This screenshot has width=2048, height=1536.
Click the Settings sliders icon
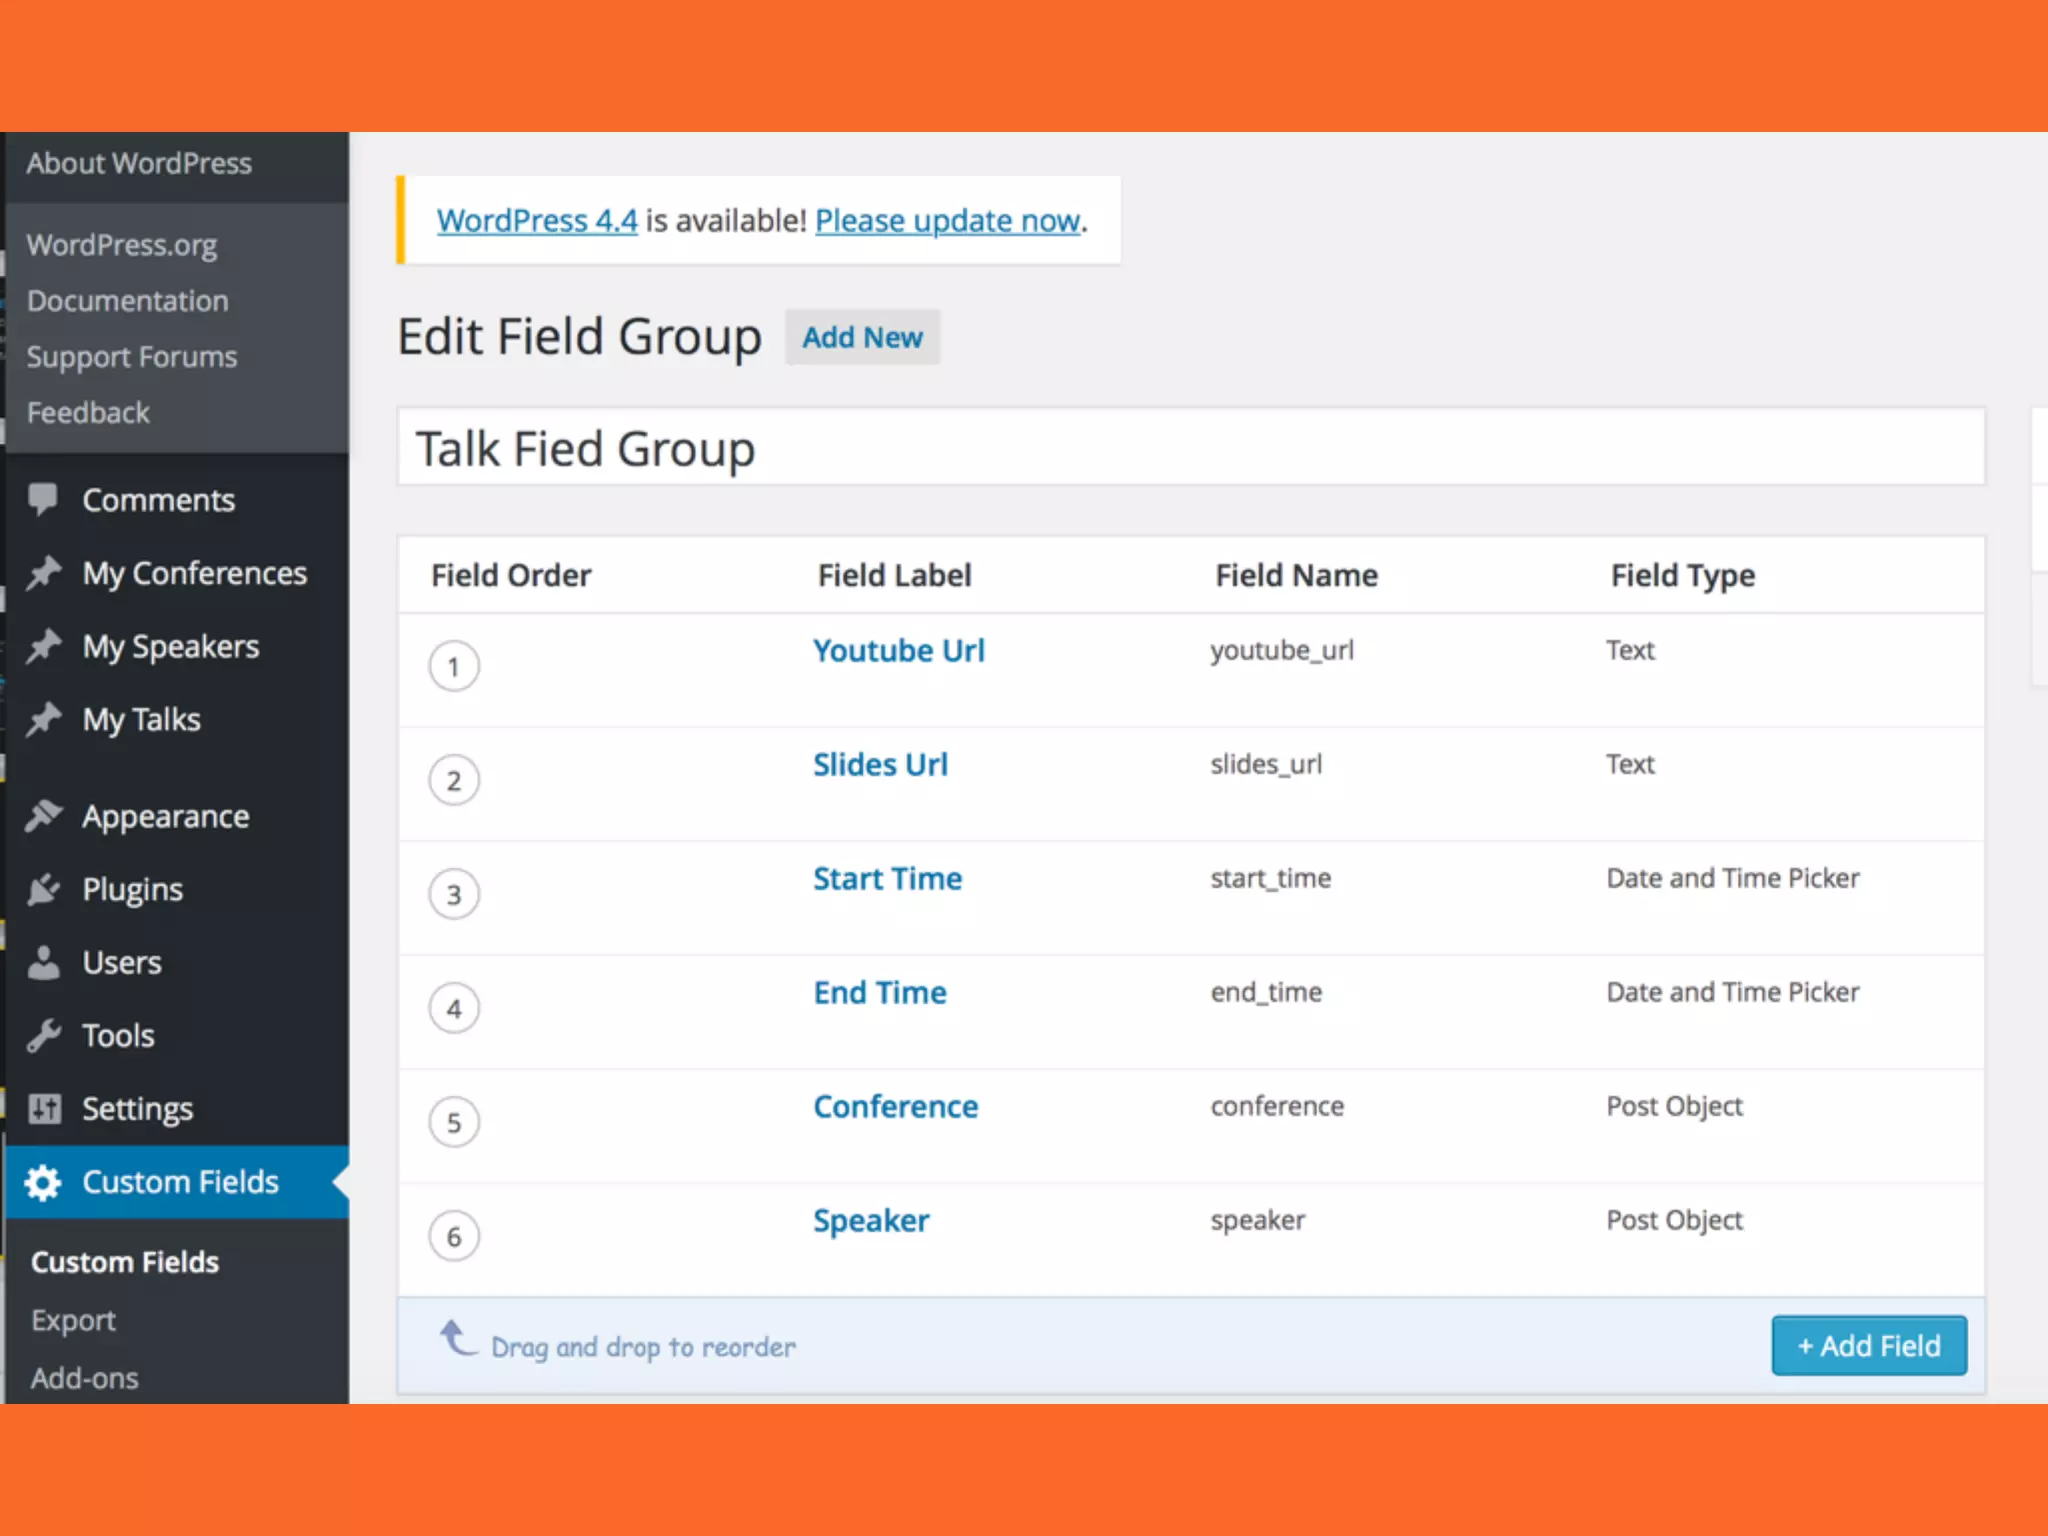pos(44,1108)
